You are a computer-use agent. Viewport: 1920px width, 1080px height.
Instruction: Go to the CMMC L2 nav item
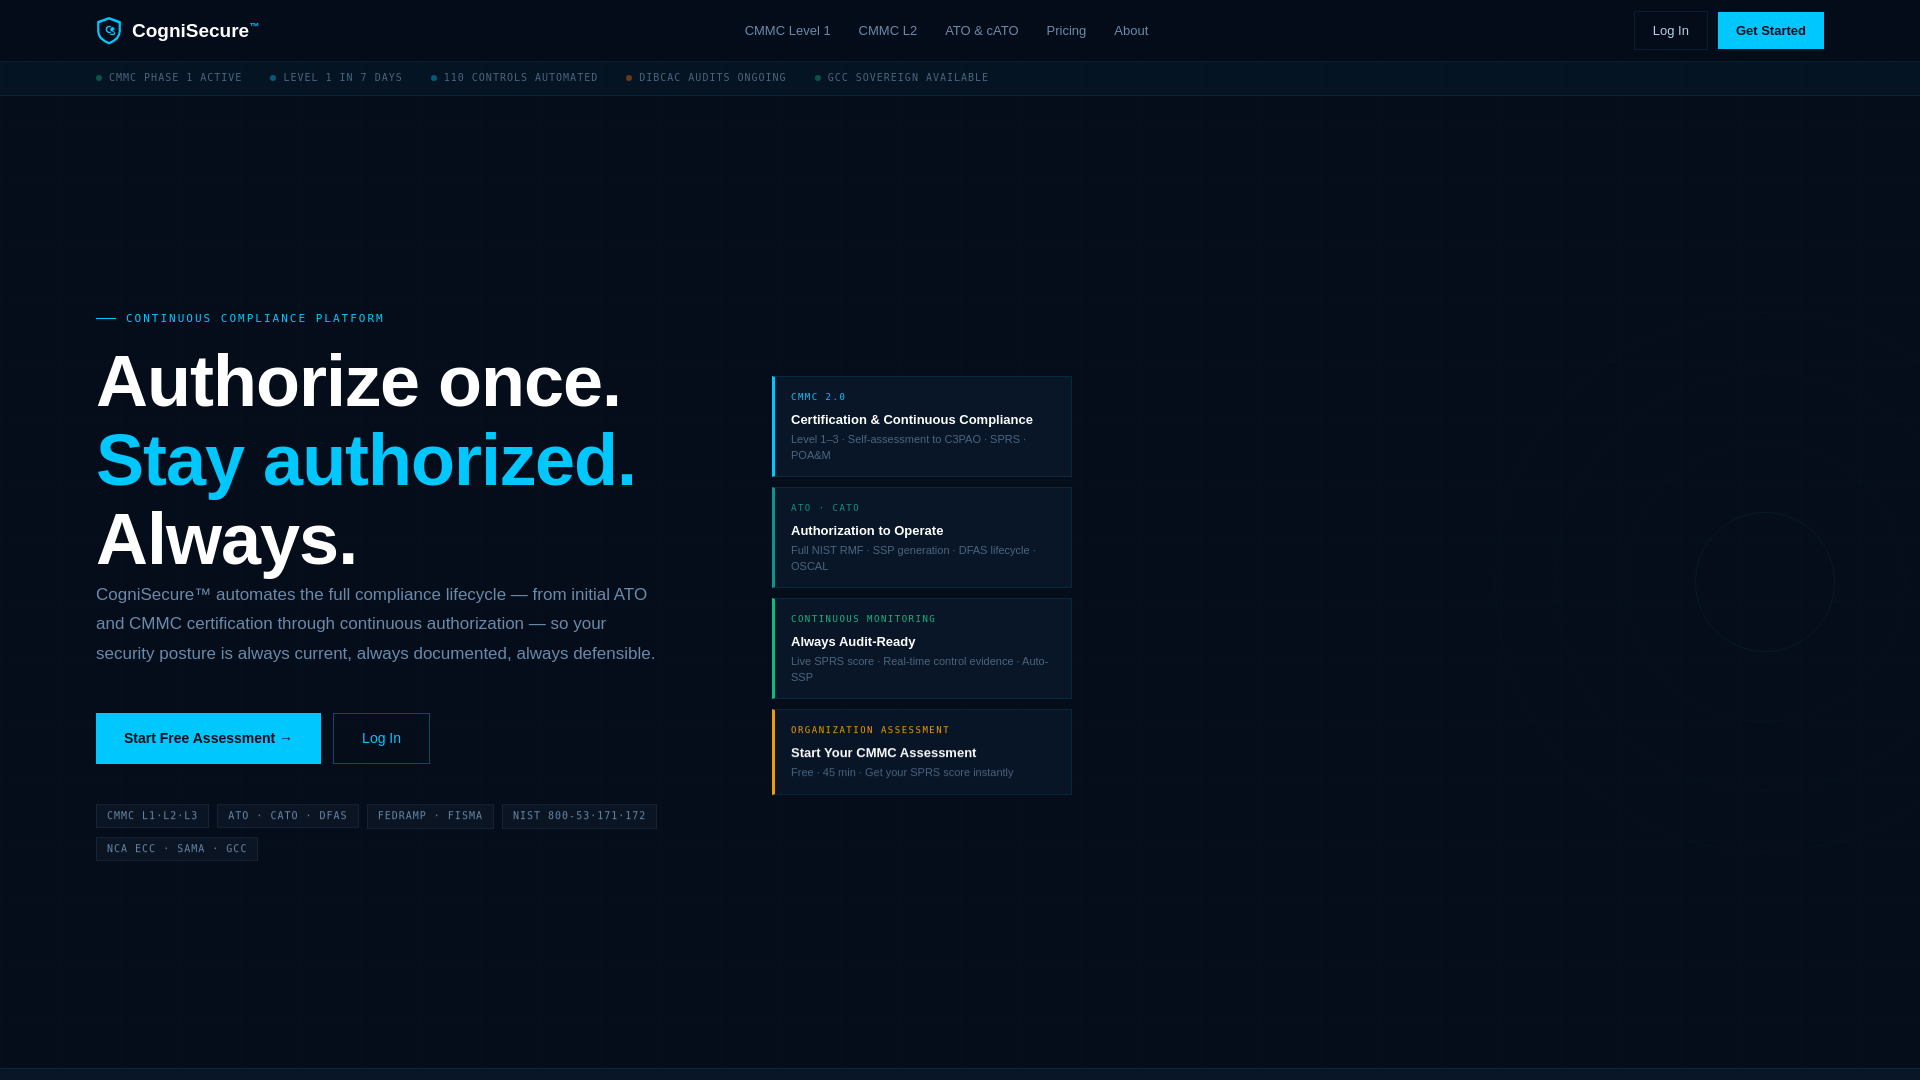coord(887,31)
